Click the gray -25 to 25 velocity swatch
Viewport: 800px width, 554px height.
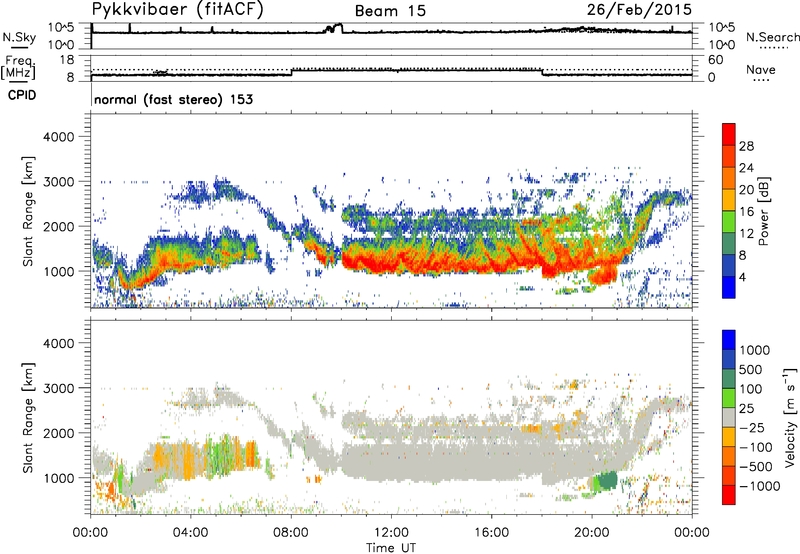pyautogui.click(x=729, y=417)
